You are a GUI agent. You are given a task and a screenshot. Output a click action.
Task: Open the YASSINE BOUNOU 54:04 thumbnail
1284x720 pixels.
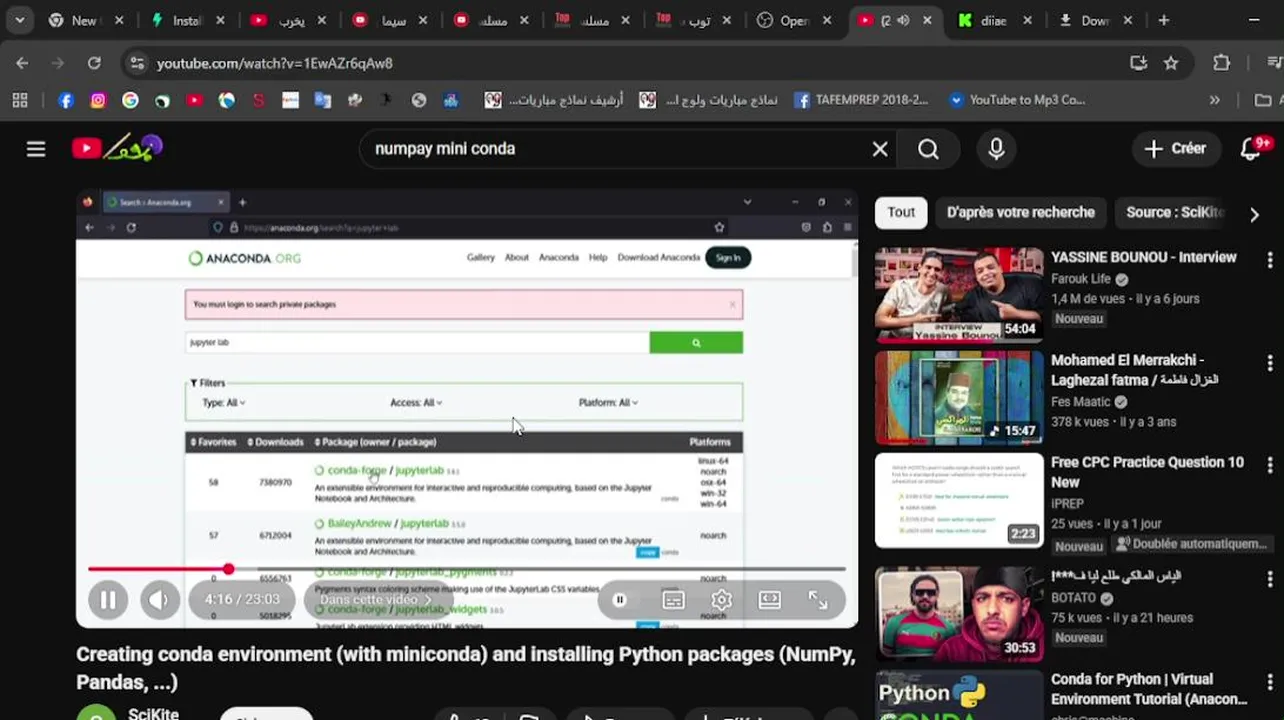[x=959, y=295]
